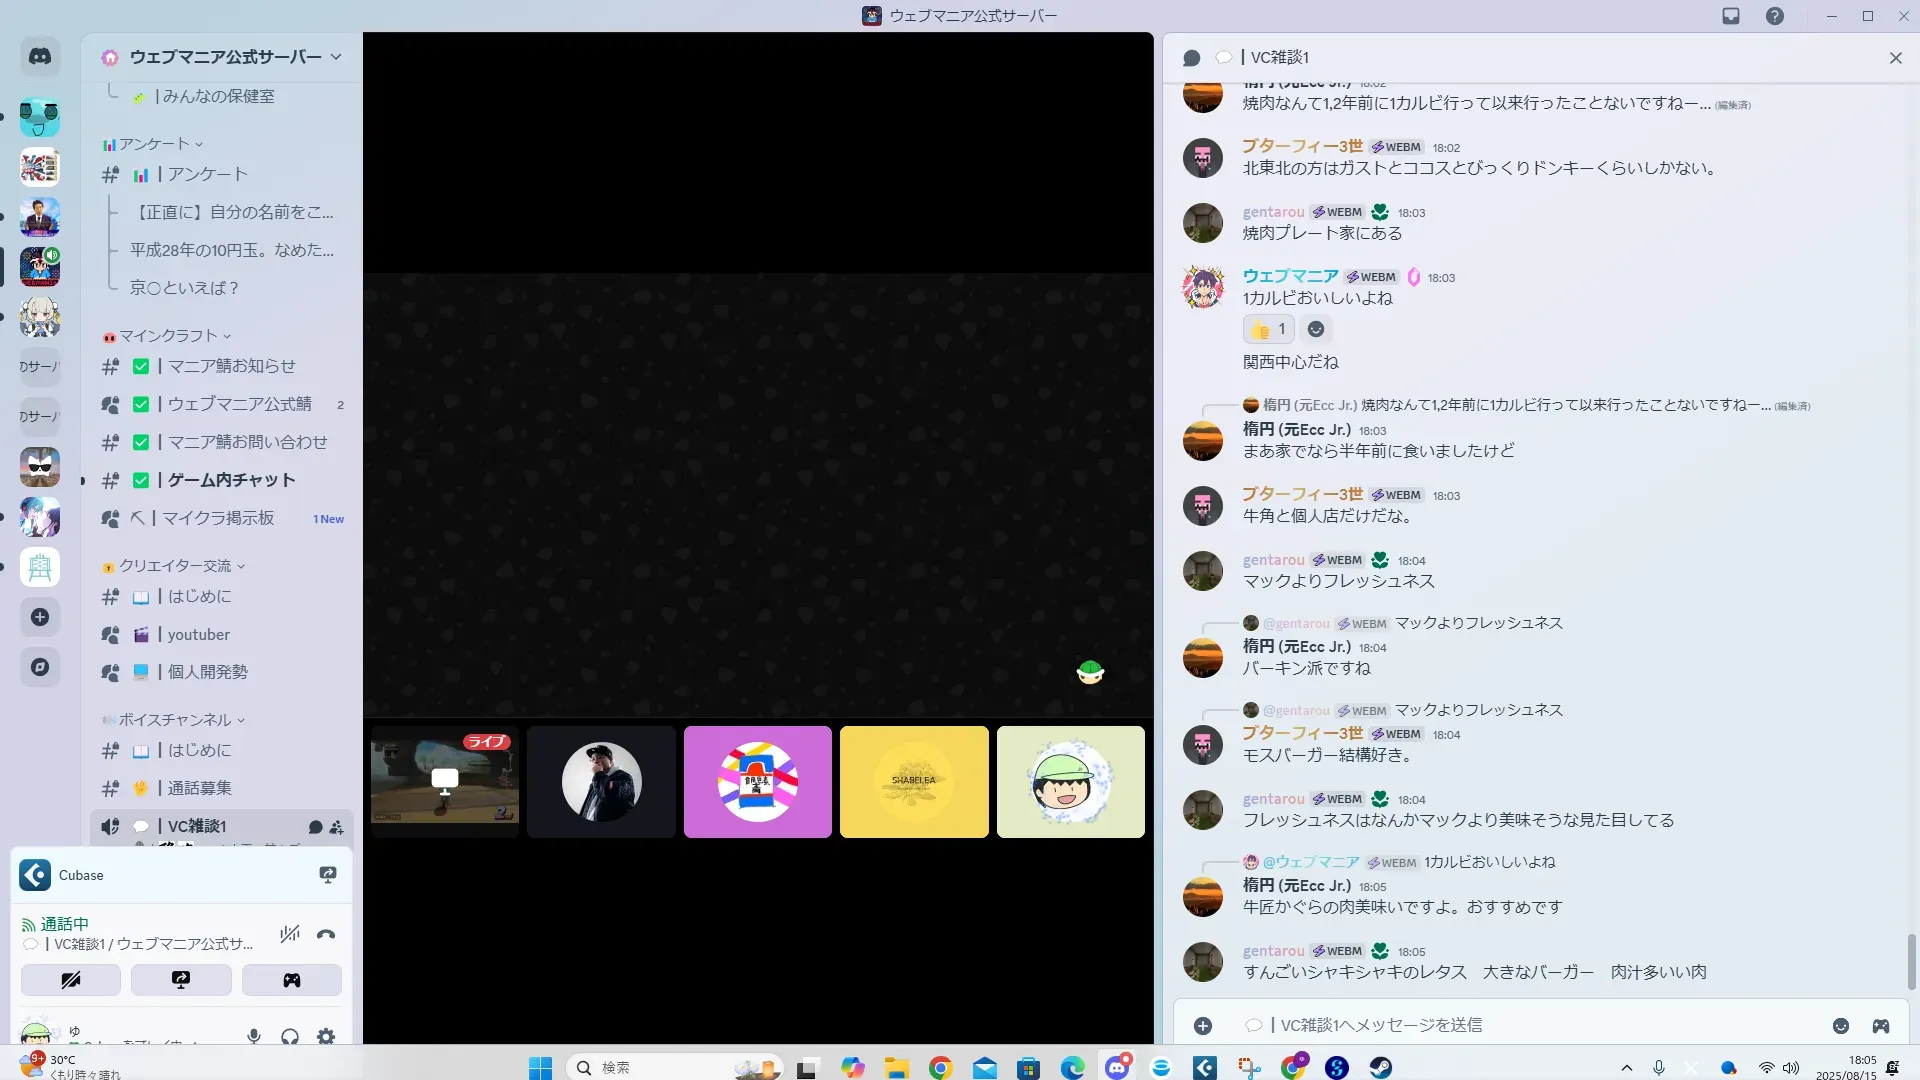Open the emoji picker in message box
Image resolution: width=1920 pixels, height=1080 pixels.
(1840, 1026)
